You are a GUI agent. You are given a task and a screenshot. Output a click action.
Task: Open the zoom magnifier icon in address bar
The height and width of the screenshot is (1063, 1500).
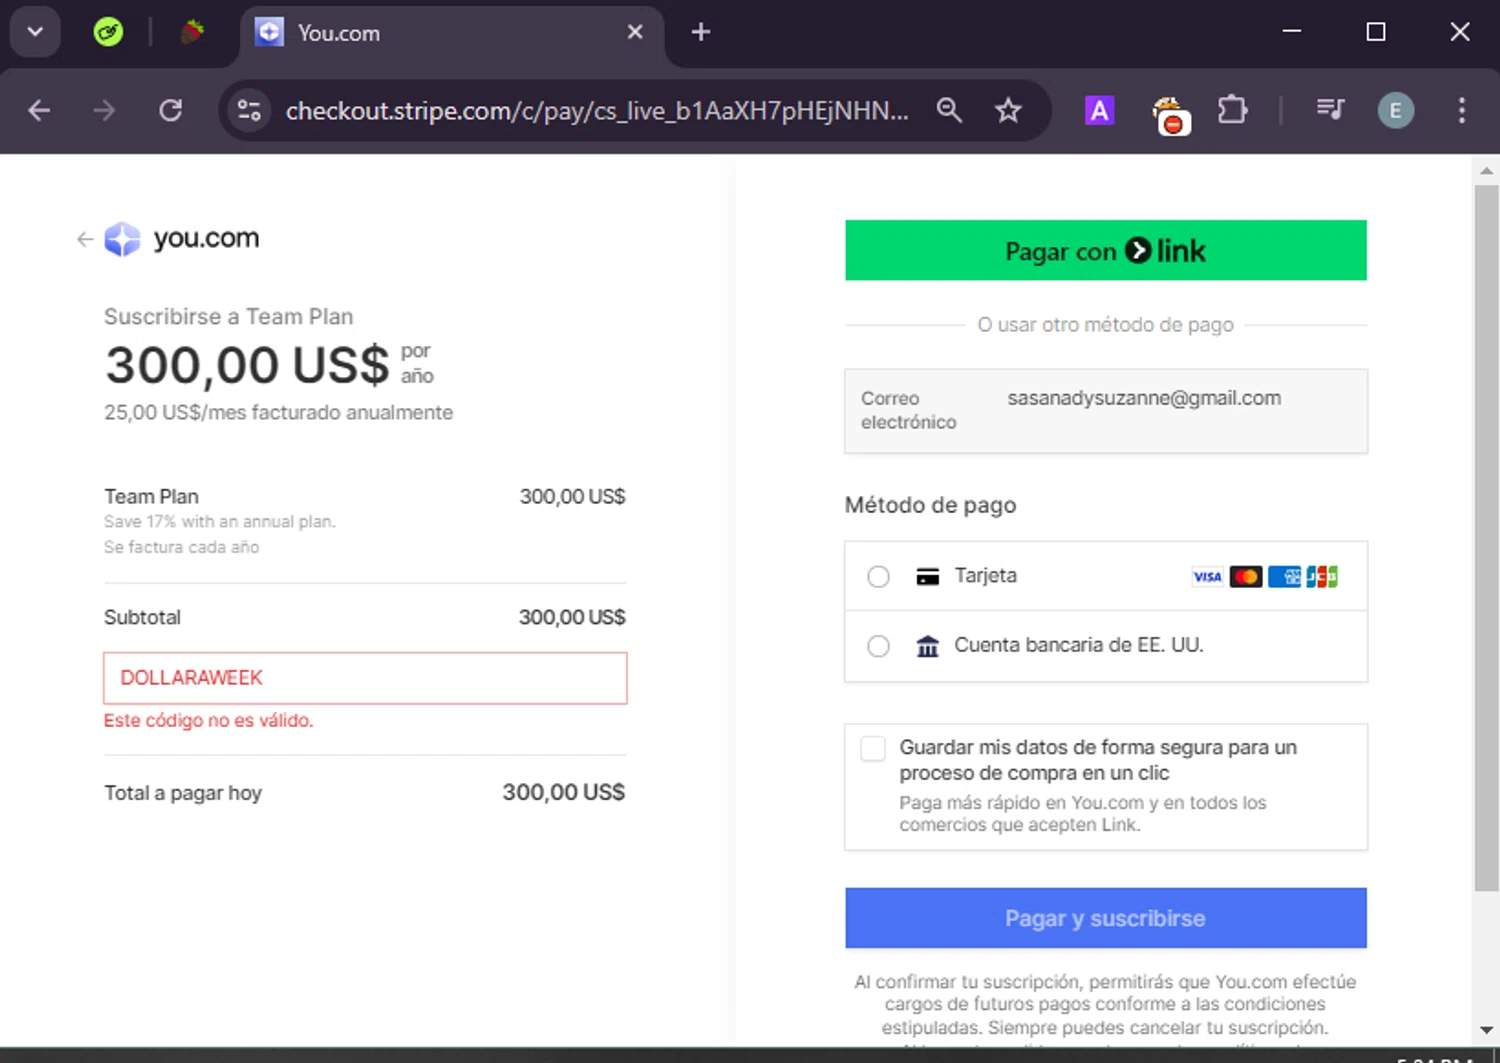tap(949, 110)
